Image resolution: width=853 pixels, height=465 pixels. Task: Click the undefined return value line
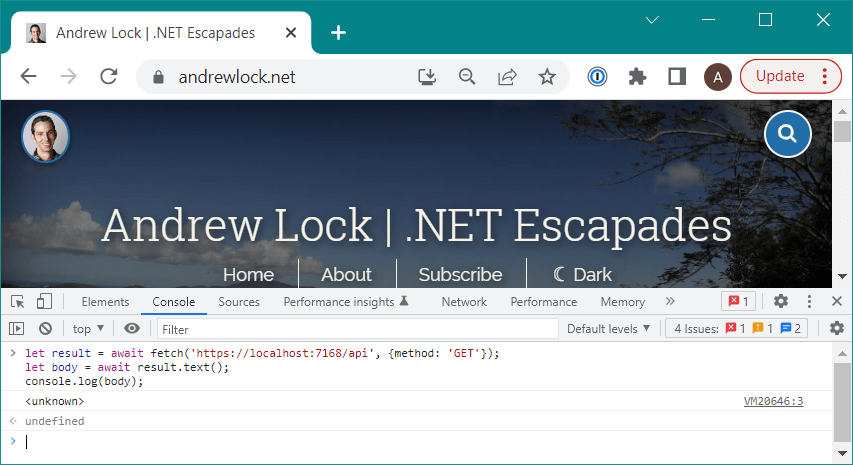(54, 421)
